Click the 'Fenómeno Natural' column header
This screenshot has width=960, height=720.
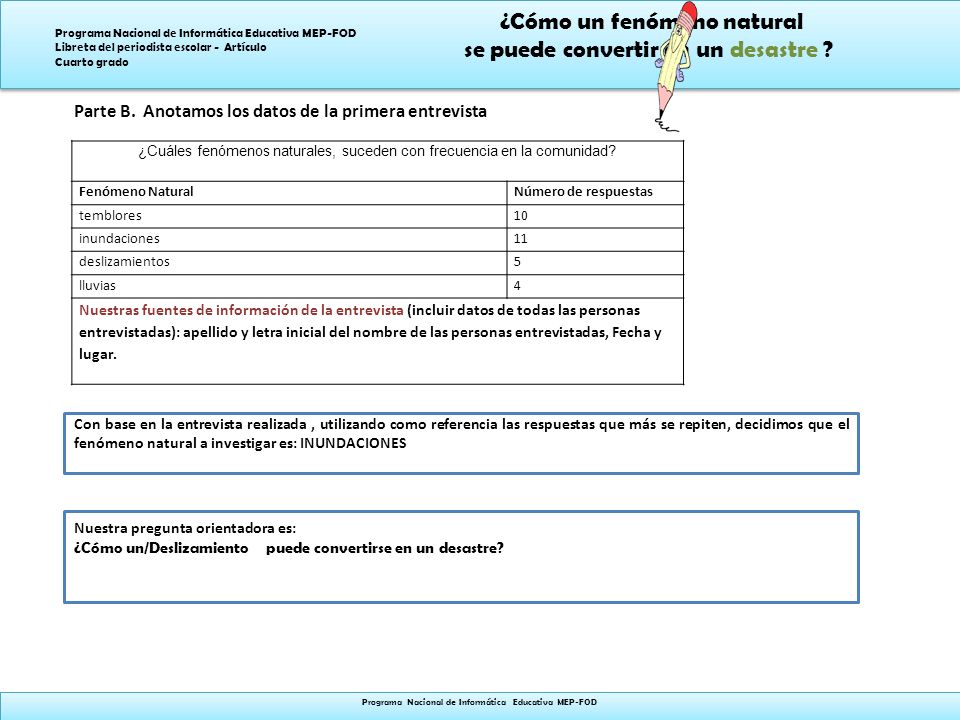click(x=136, y=192)
